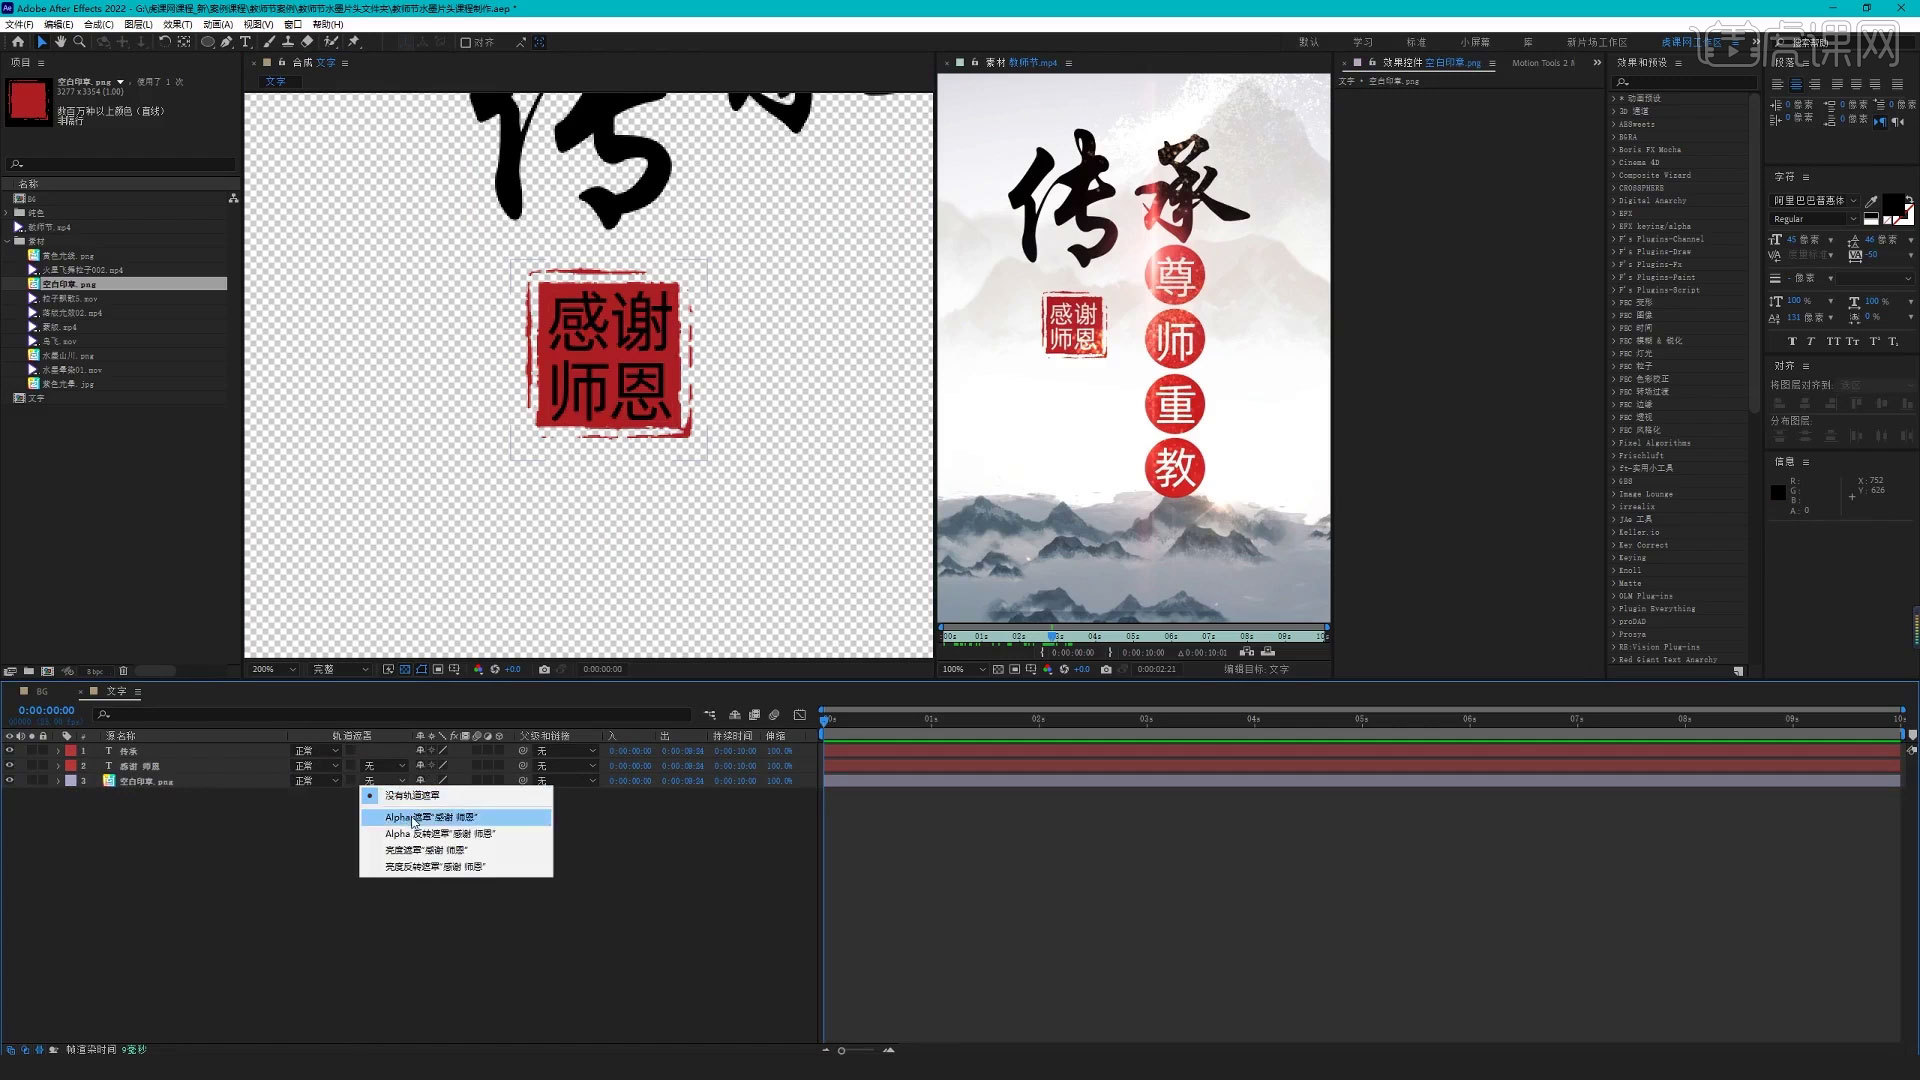Switch to BG timeline tab
The height and width of the screenshot is (1080, 1920).
(42, 691)
